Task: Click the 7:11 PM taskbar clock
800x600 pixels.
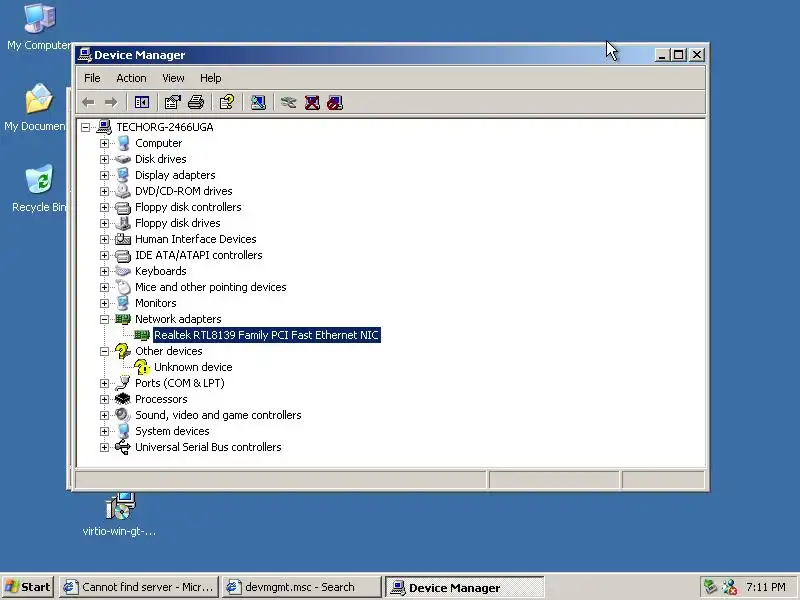Action: tap(766, 587)
